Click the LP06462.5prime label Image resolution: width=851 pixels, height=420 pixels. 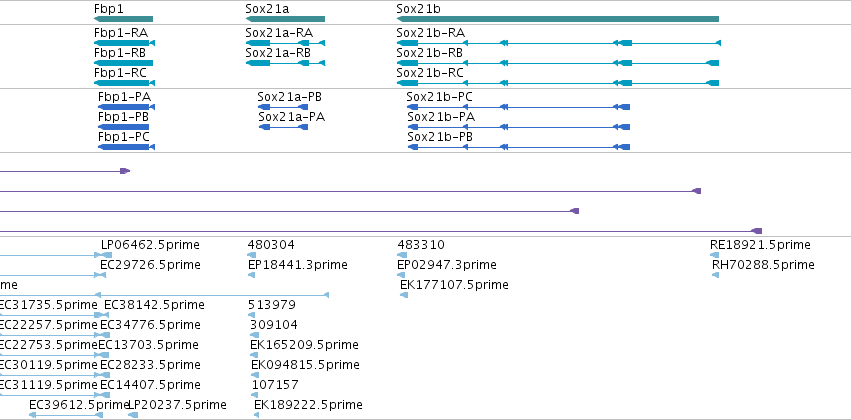point(150,245)
